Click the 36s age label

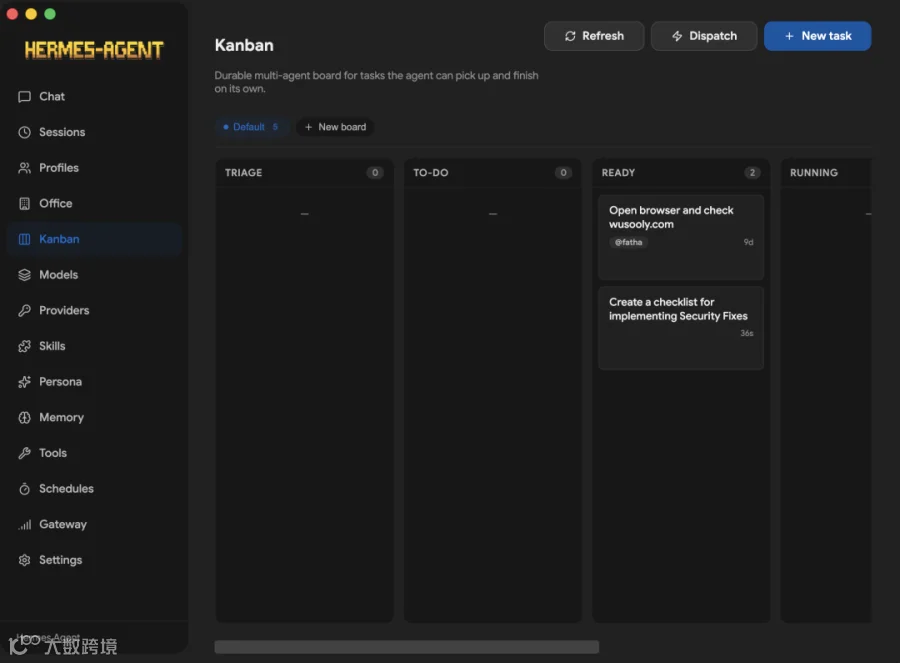(x=747, y=333)
